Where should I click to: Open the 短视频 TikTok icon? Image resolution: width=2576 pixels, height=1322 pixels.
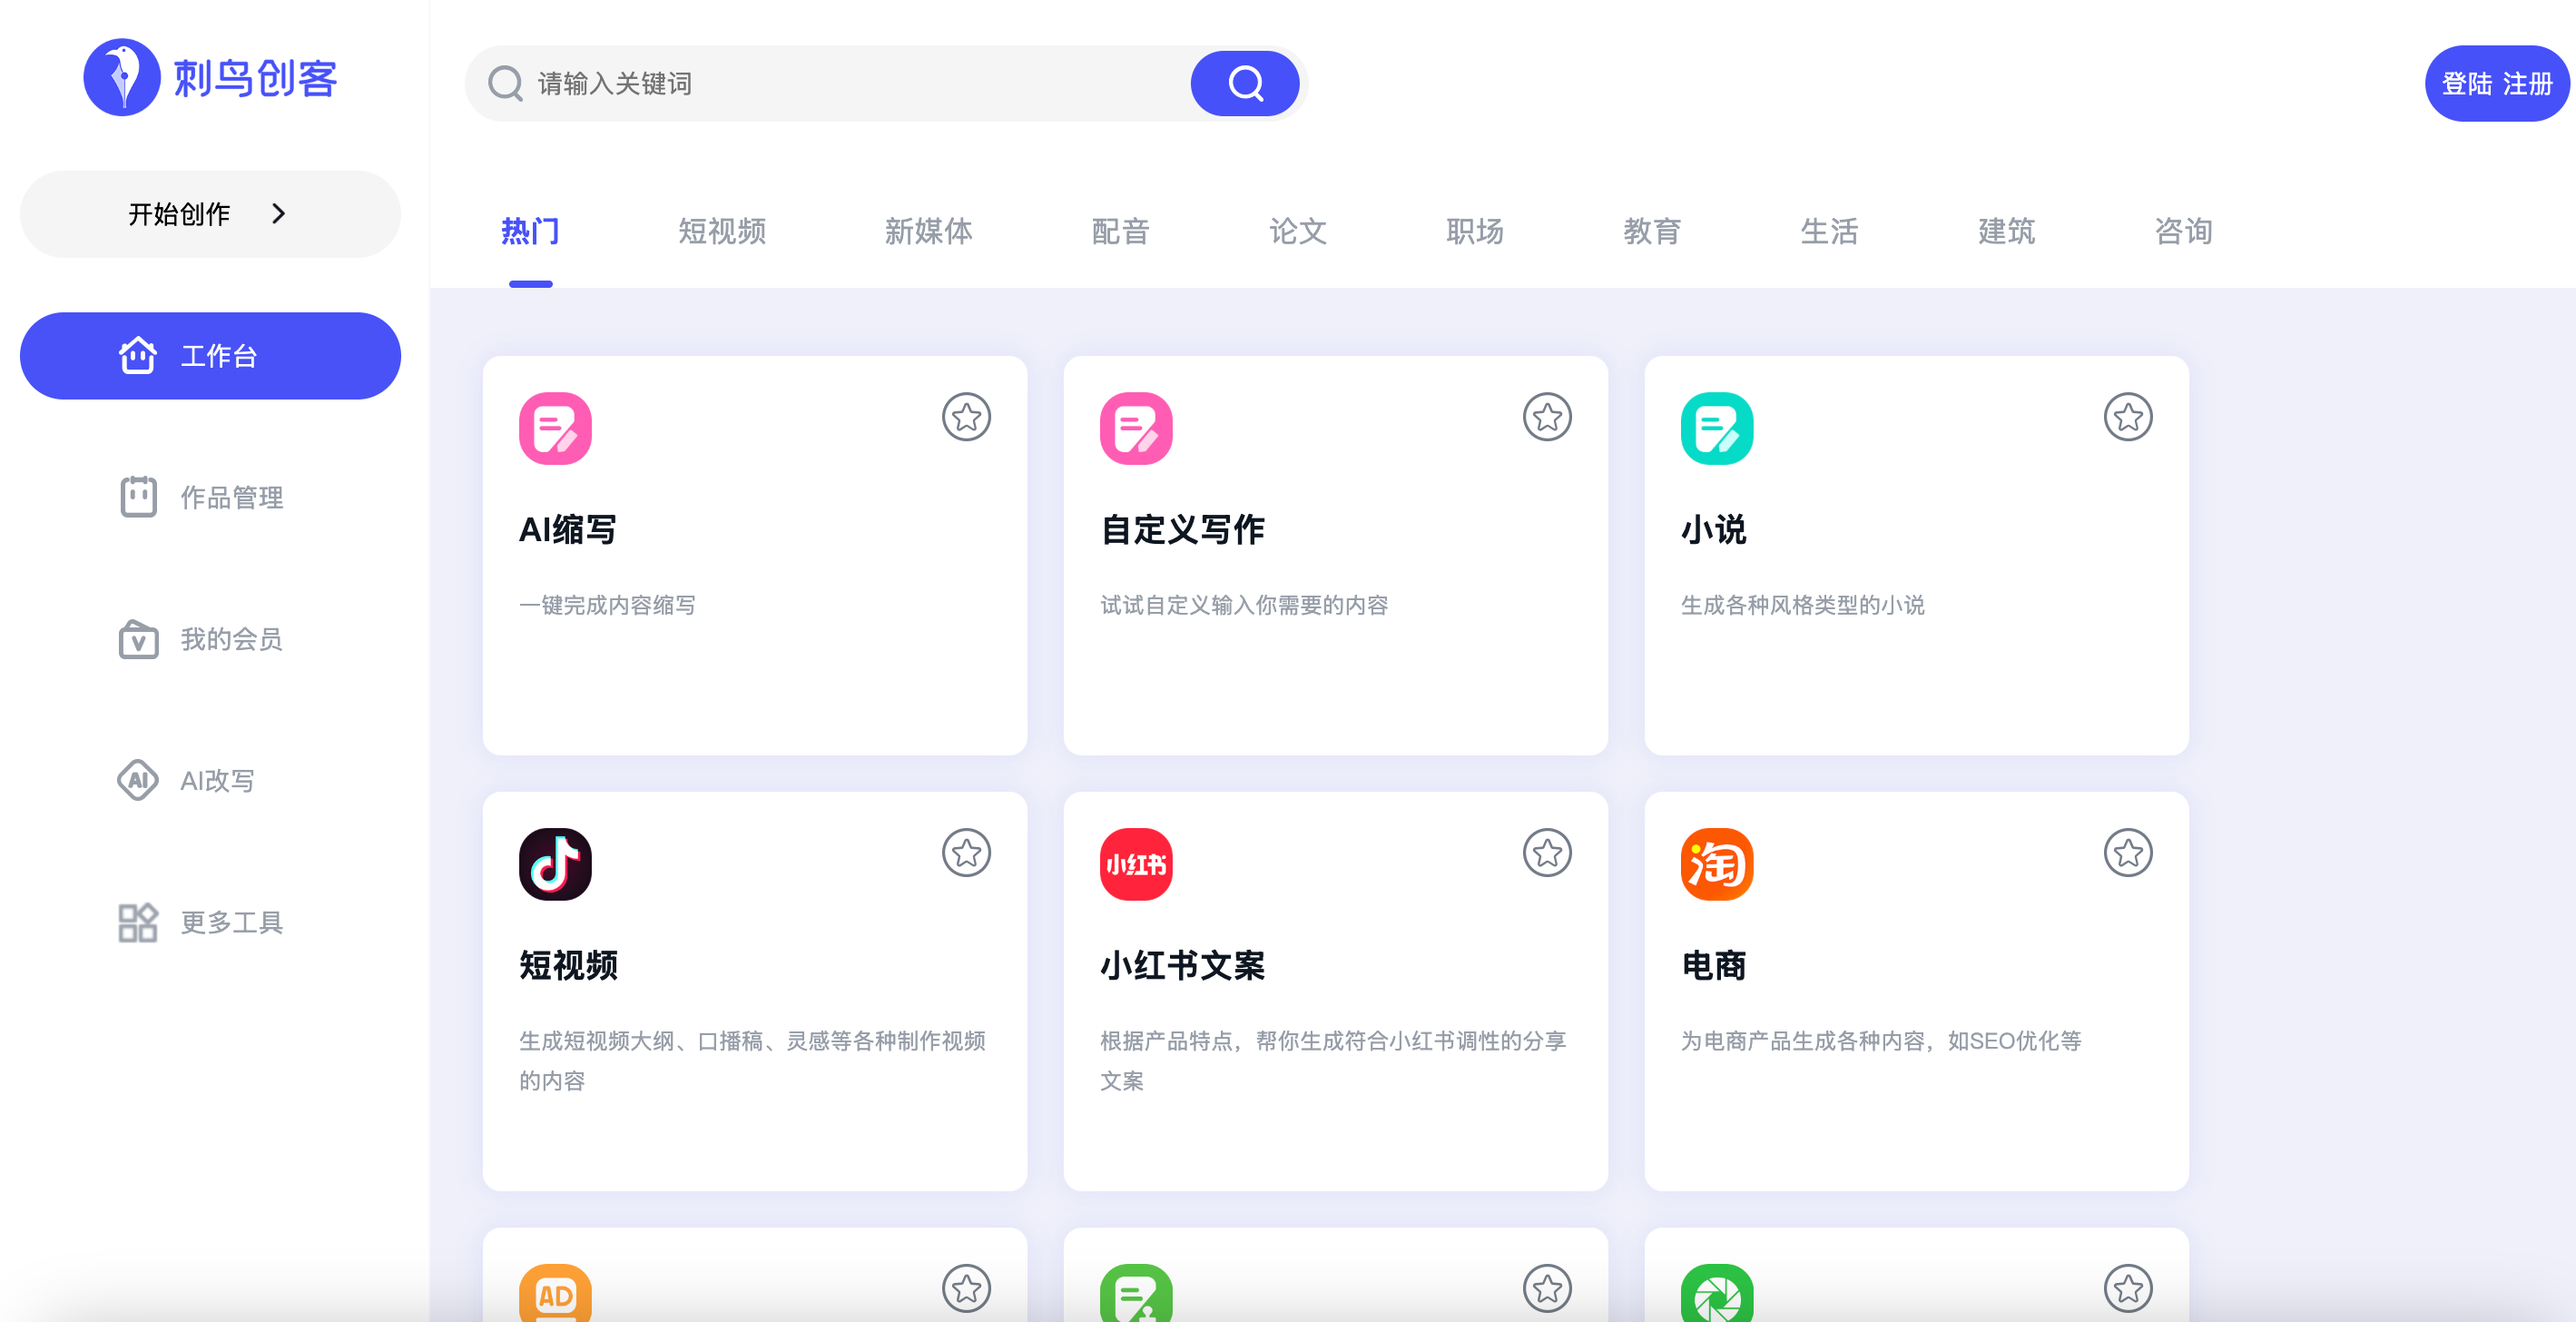pyautogui.click(x=555, y=864)
